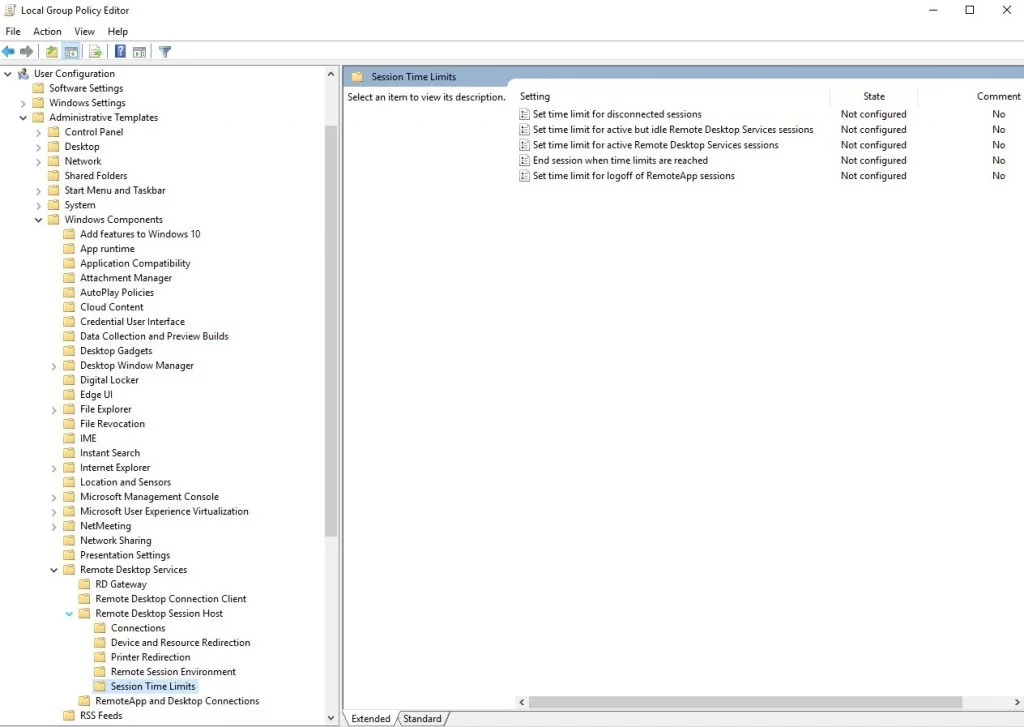Collapse the User Configuration node
Image resolution: width=1024 pixels, height=727 pixels.
pyautogui.click(x=8, y=74)
